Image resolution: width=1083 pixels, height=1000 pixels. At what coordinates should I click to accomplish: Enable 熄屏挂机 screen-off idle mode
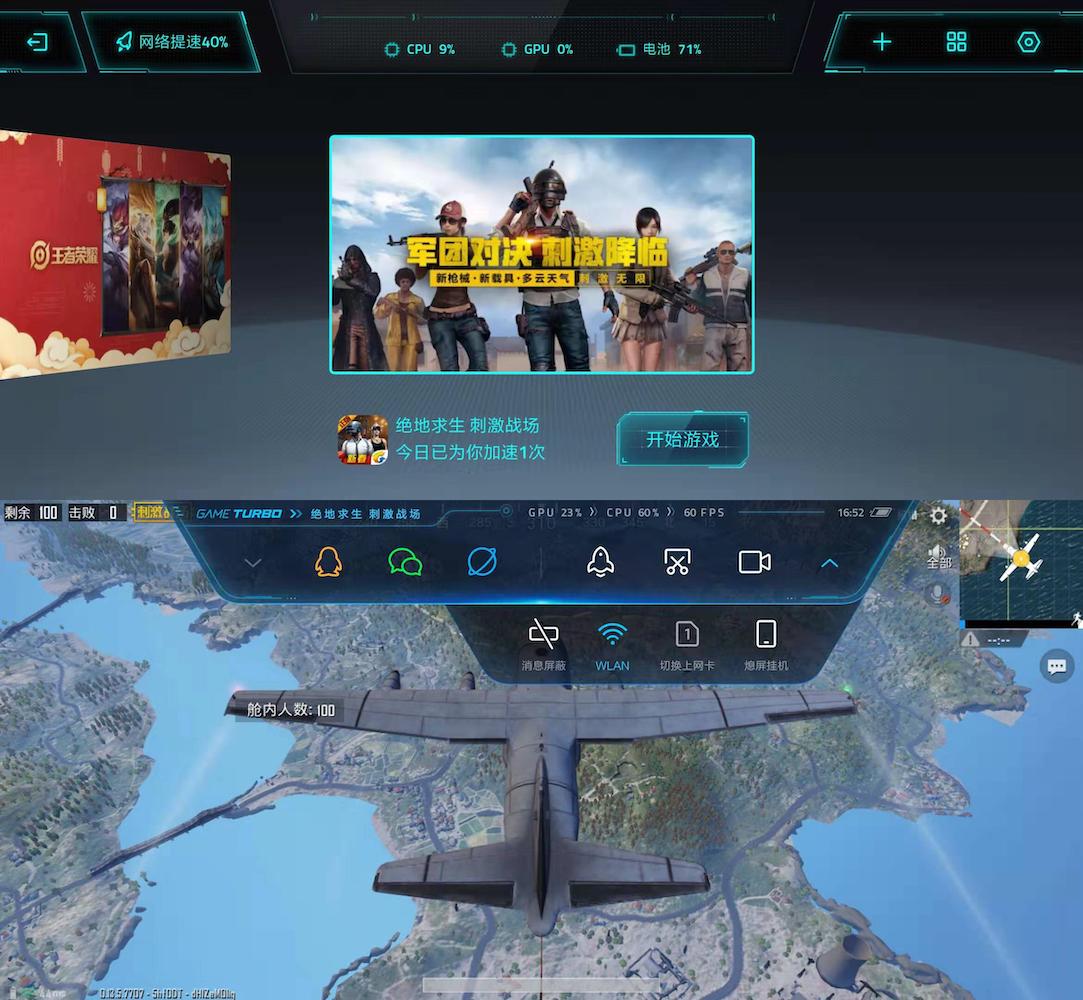coord(766,645)
